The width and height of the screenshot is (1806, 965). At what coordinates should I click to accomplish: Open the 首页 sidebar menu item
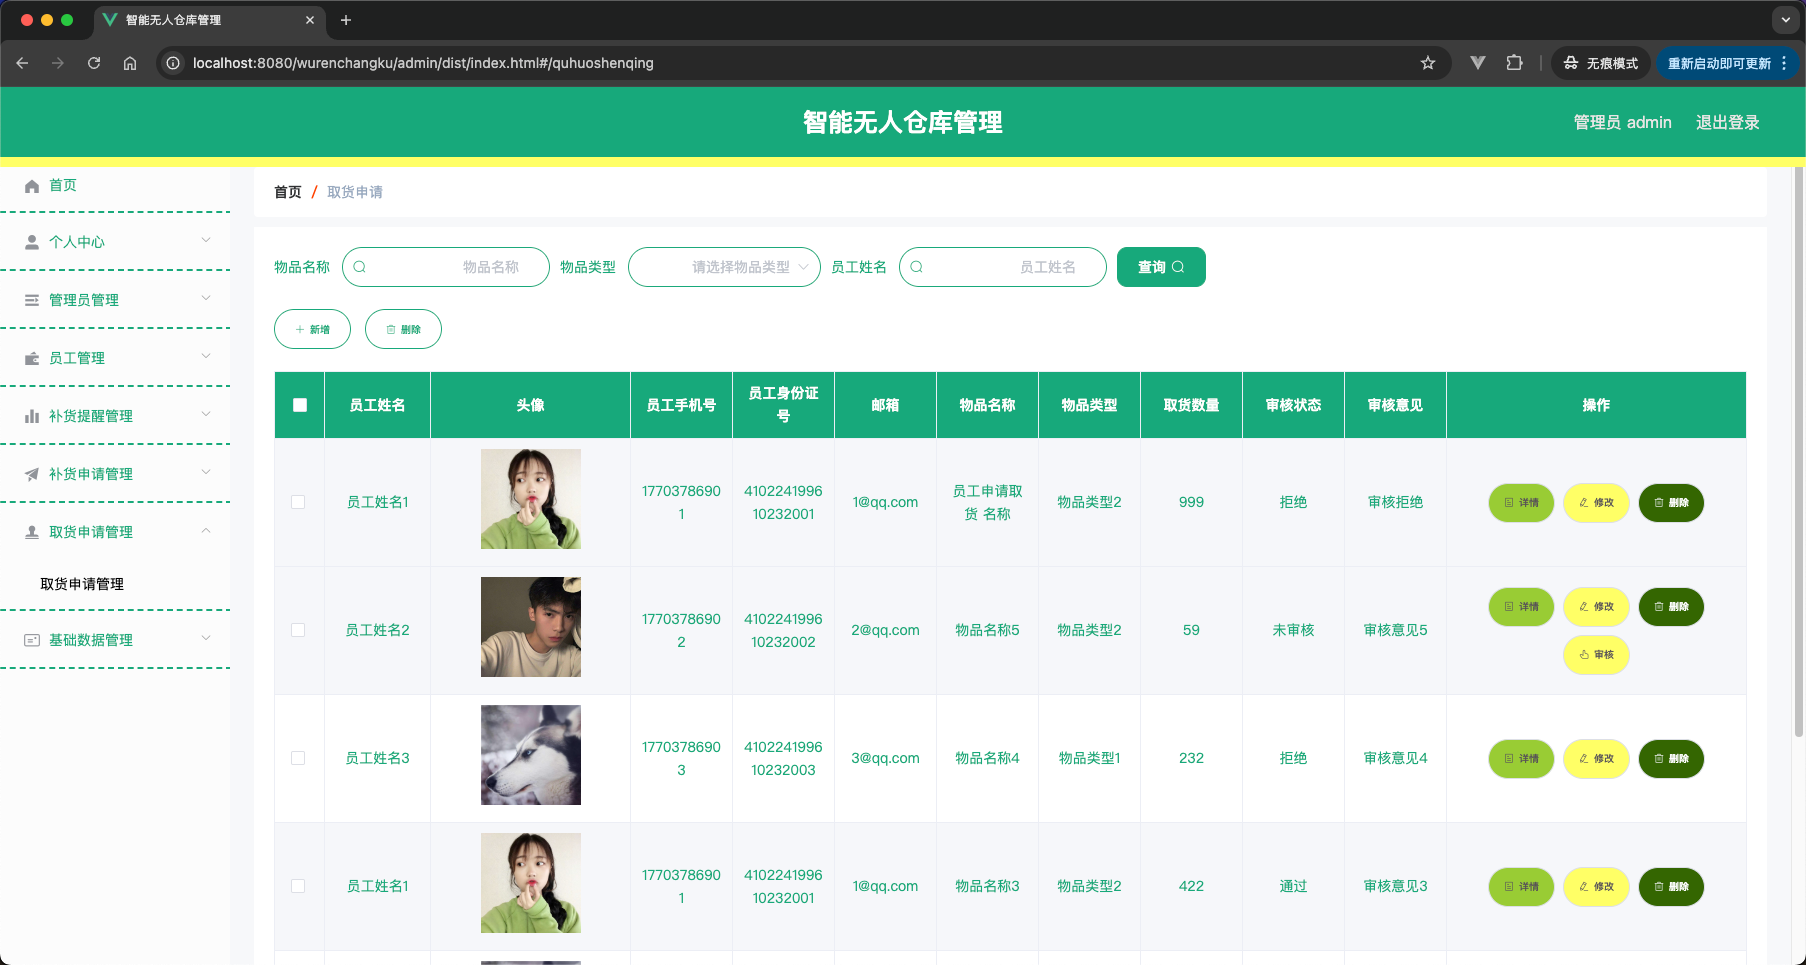115,185
